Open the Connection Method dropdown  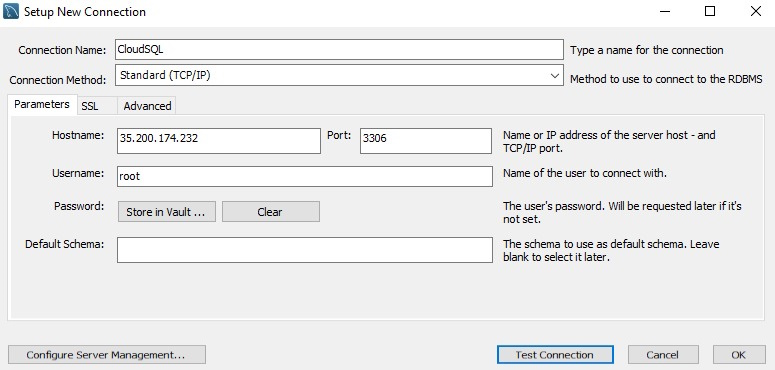pos(339,75)
